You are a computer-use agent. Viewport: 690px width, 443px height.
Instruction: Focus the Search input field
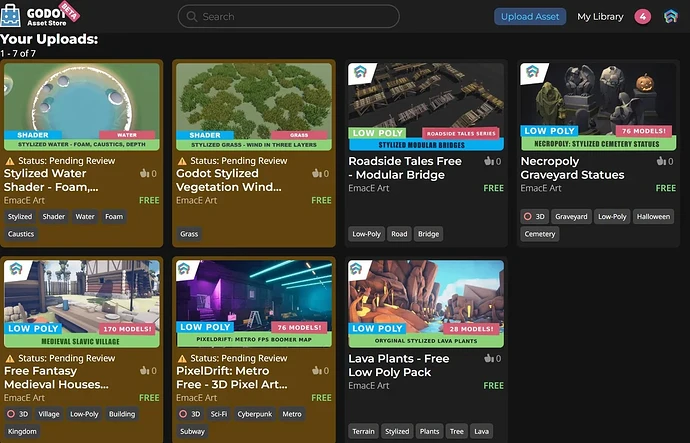coord(289,17)
